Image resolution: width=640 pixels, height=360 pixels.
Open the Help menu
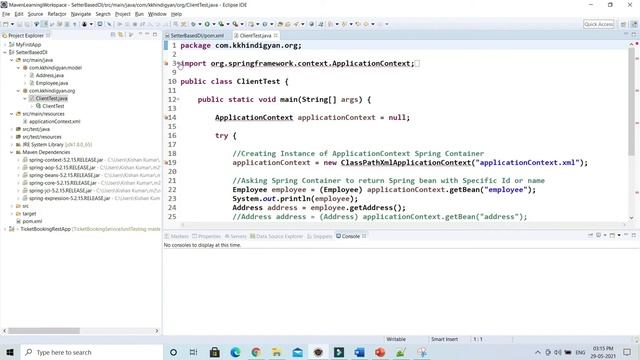coord(176,14)
